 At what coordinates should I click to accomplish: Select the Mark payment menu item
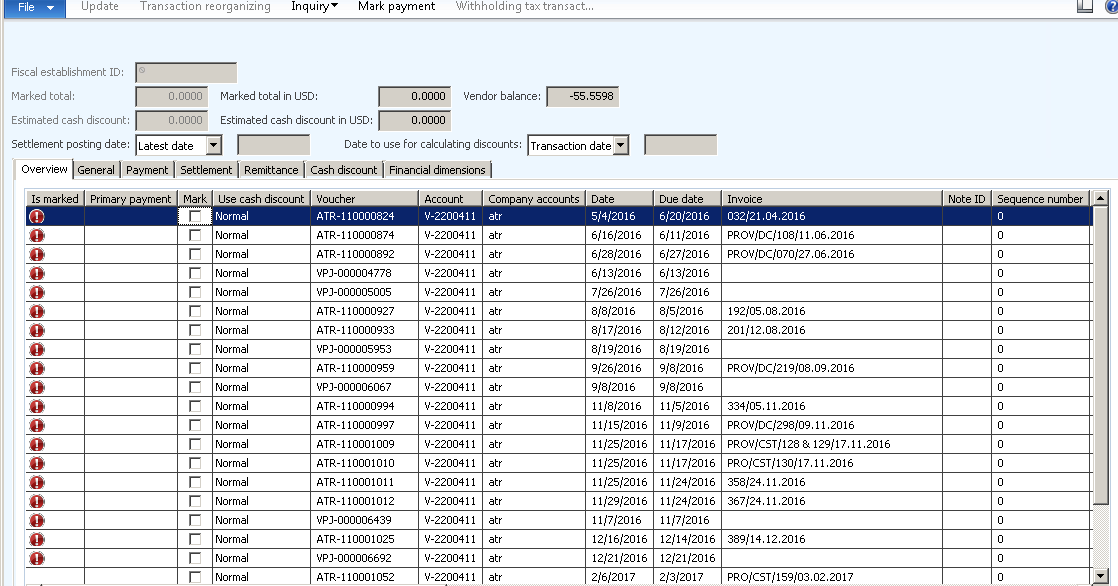click(x=394, y=6)
